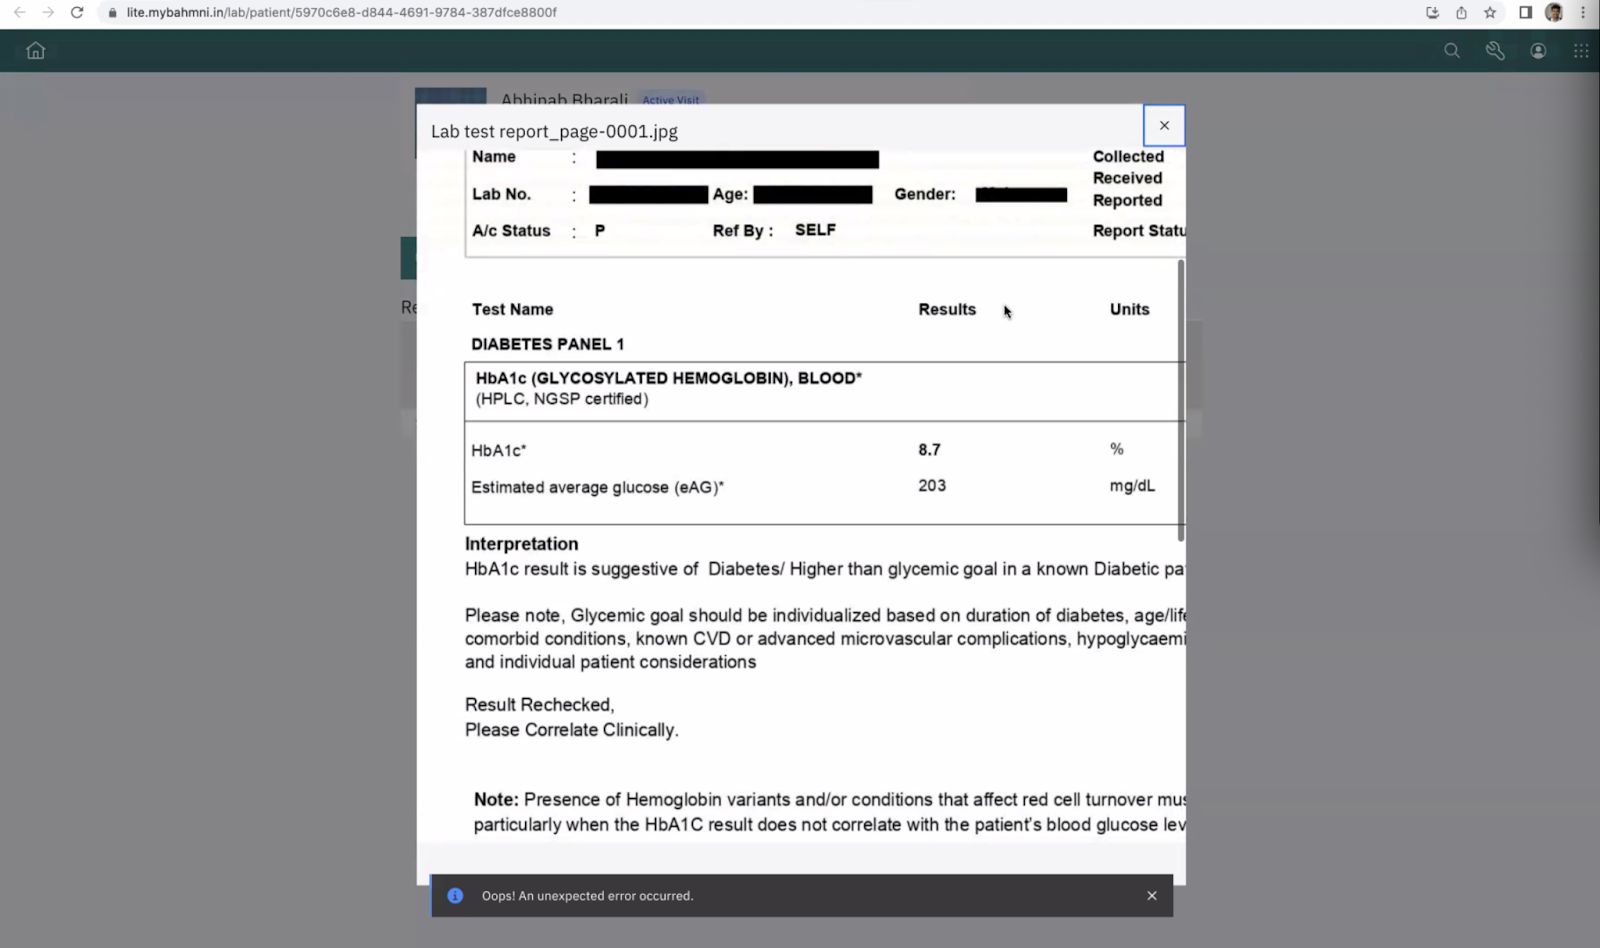Open the tools icon in top bar
Image resolution: width=1600 pixels, height=948 pixels.
click(x=1495, y=51)
